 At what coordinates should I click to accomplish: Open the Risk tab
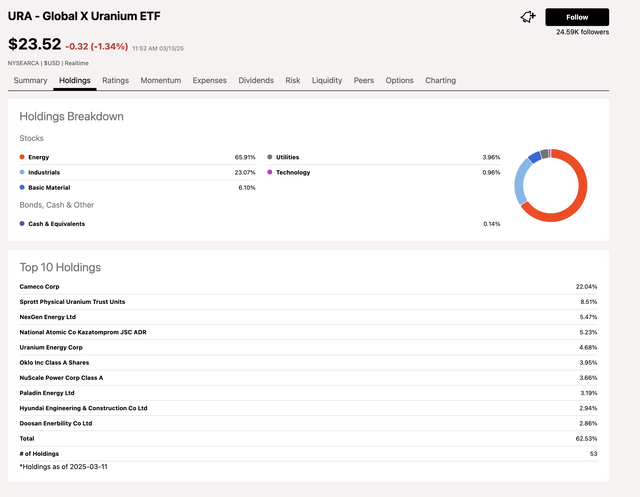tap(293, 80)
